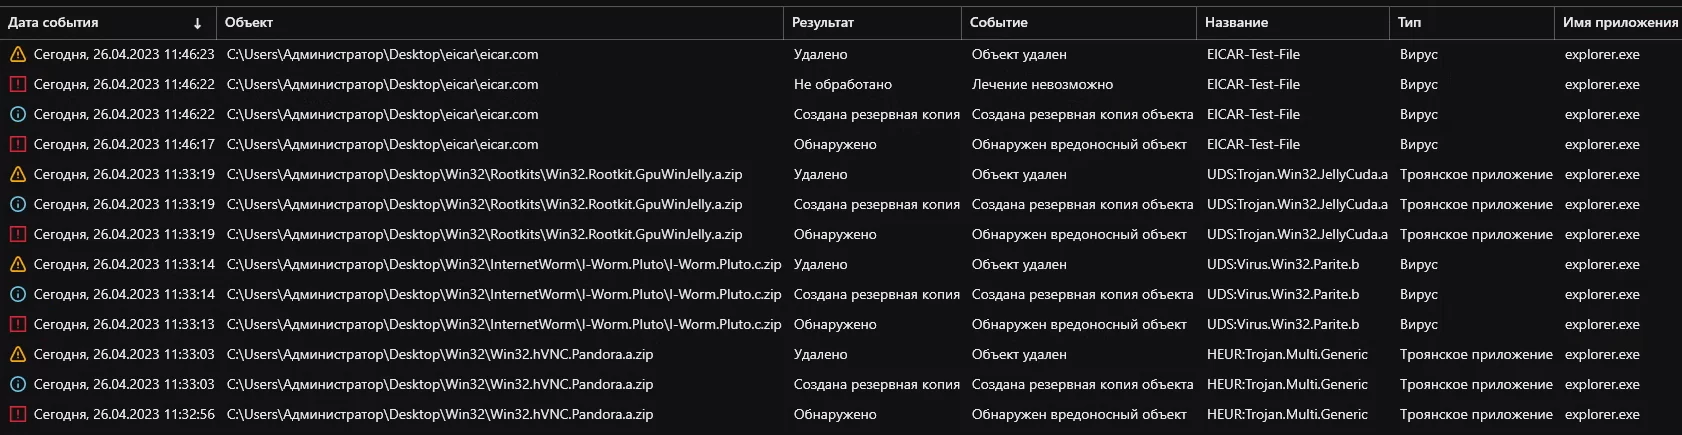Click info icon of I-Worm.Pluto backup copy row
Viewport: 1682px width, 435px height.
(17, 294)
